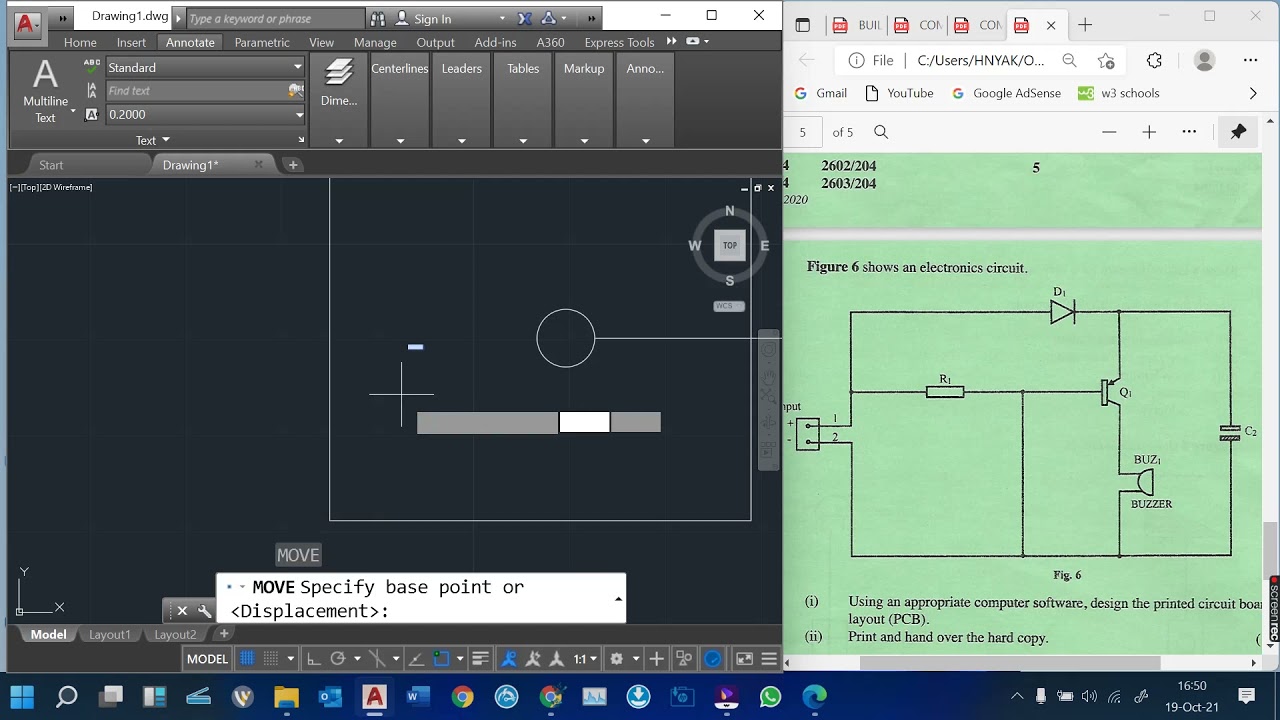Toggle snap mode dotted grid icon

click(x=271, y=658)
